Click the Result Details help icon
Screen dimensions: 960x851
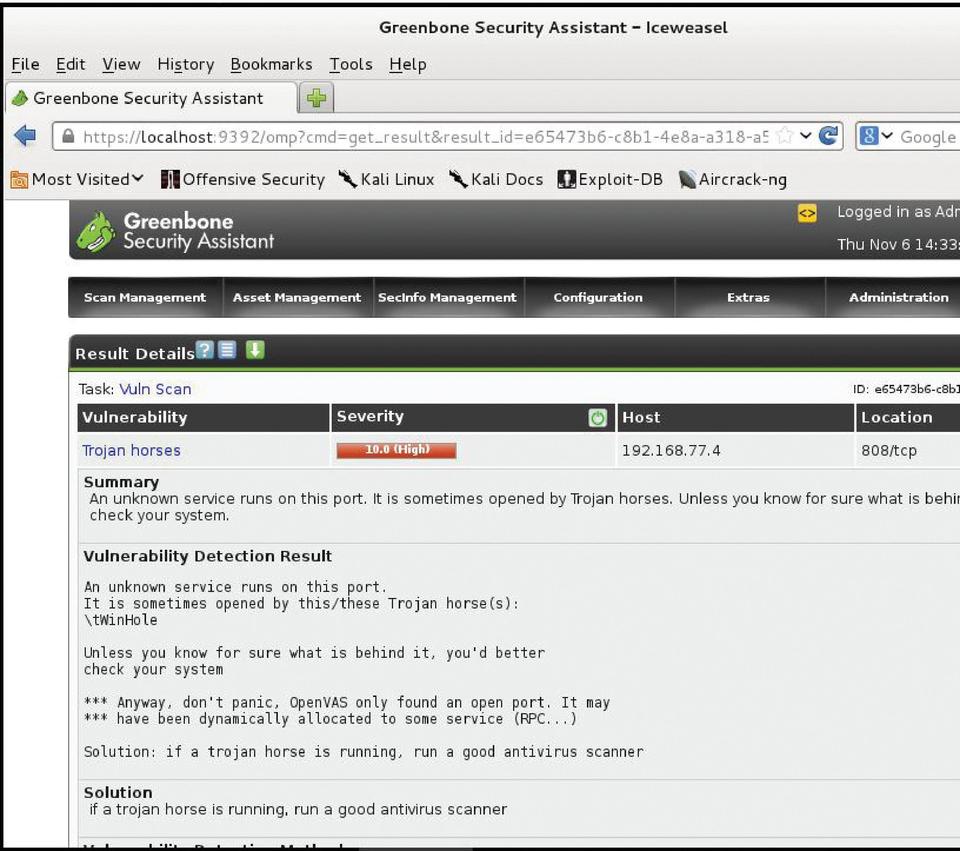tap(205, 350)
